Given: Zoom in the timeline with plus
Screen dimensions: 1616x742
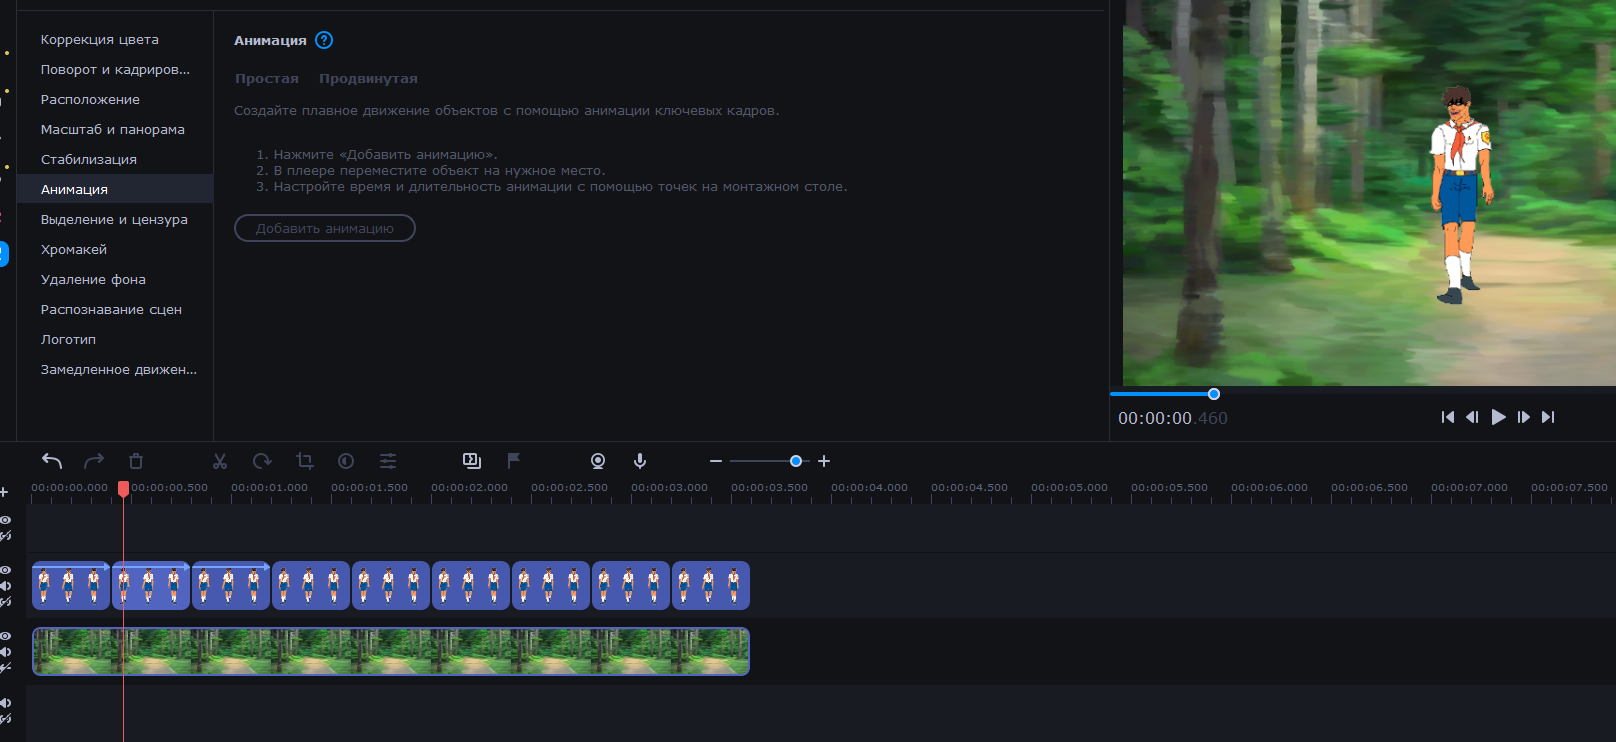Looking at the screenshot, I should tap(824, 461).
